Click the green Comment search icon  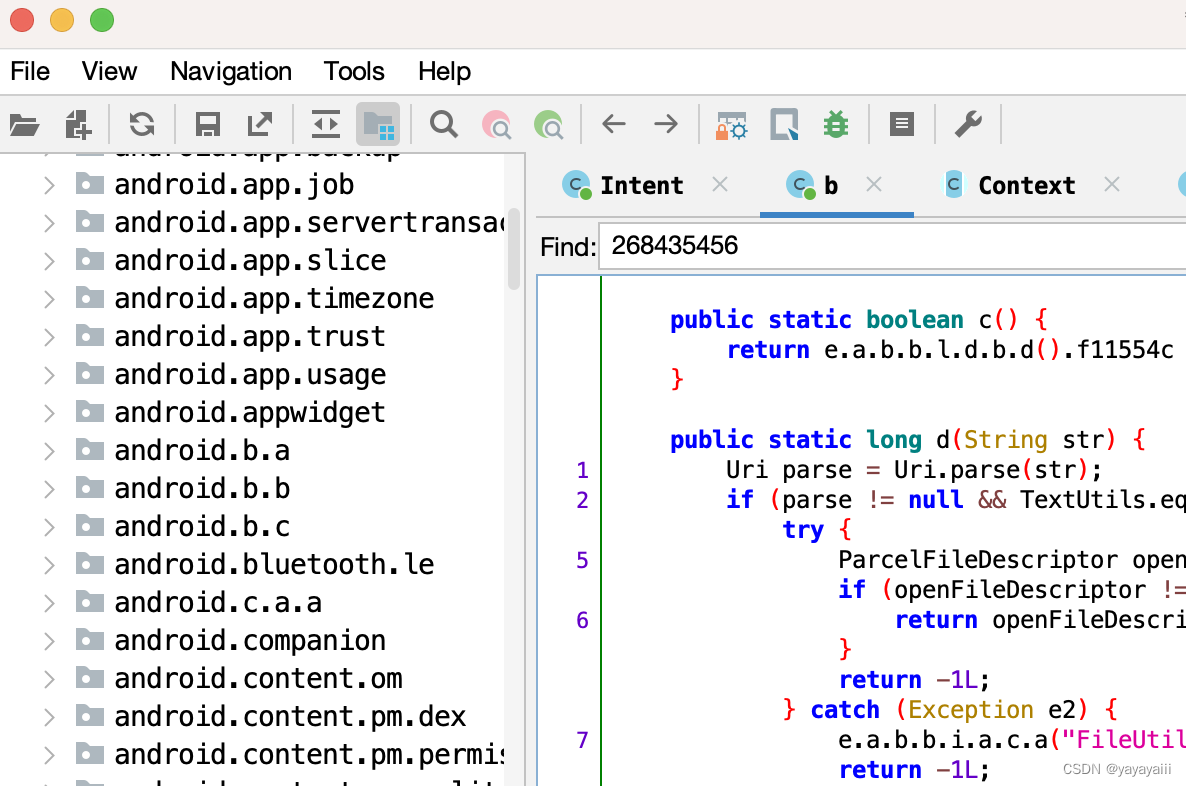[x=548, y=124]
